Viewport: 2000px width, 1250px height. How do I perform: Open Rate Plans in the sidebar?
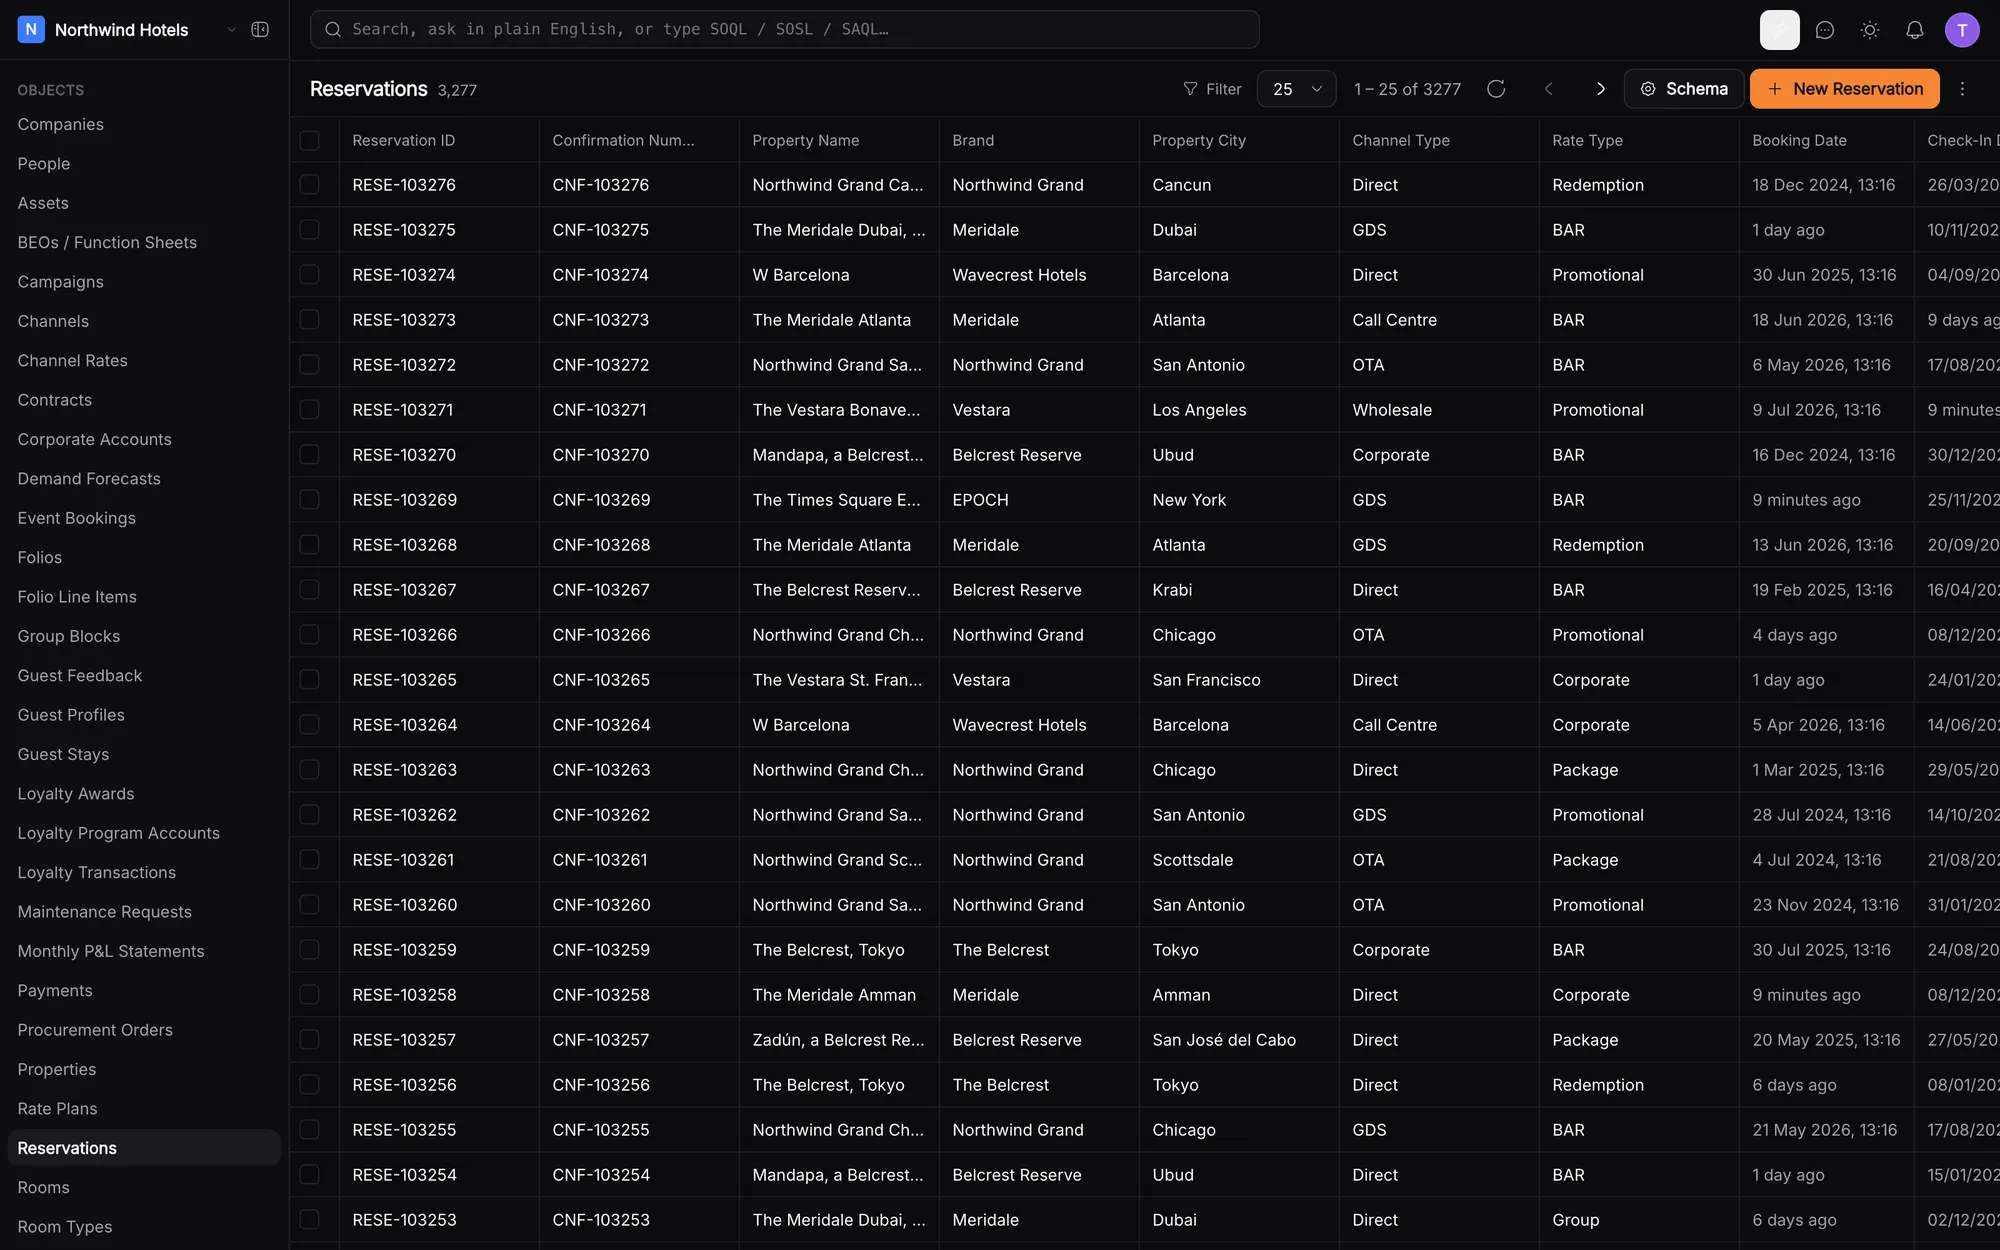(x=57, y=1109)
